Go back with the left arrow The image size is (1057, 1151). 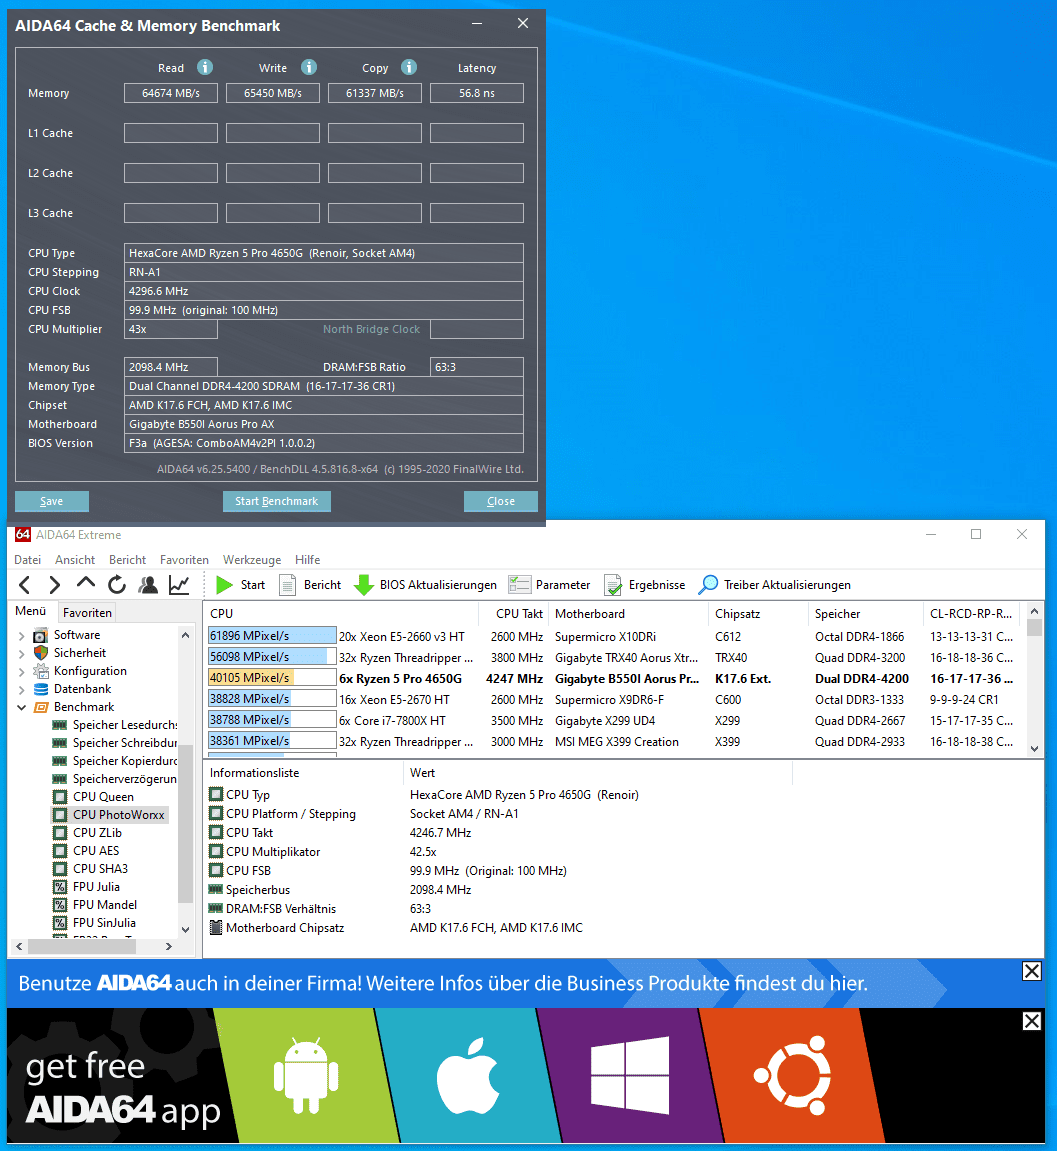25,585
